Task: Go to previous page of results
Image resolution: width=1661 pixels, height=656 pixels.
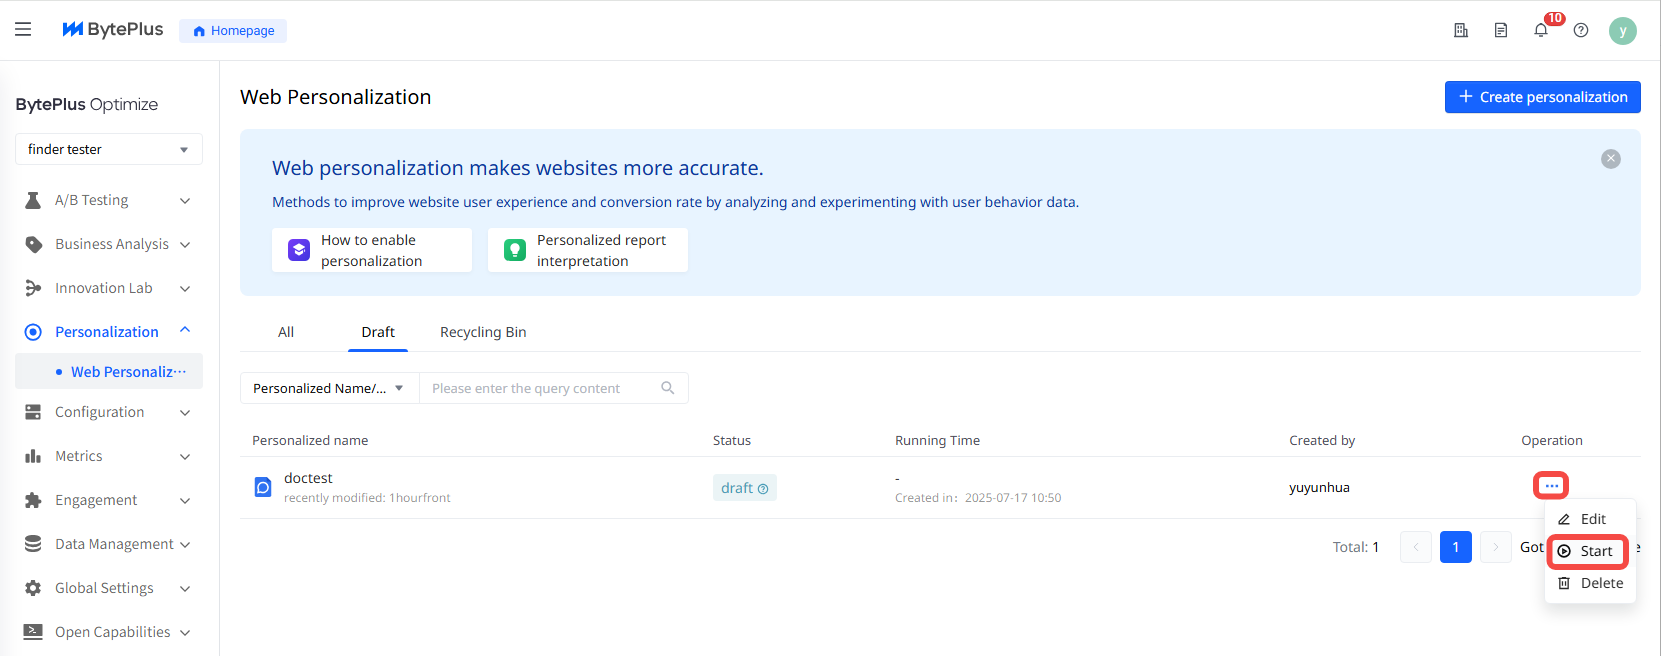Action: tap(1416, 547)
